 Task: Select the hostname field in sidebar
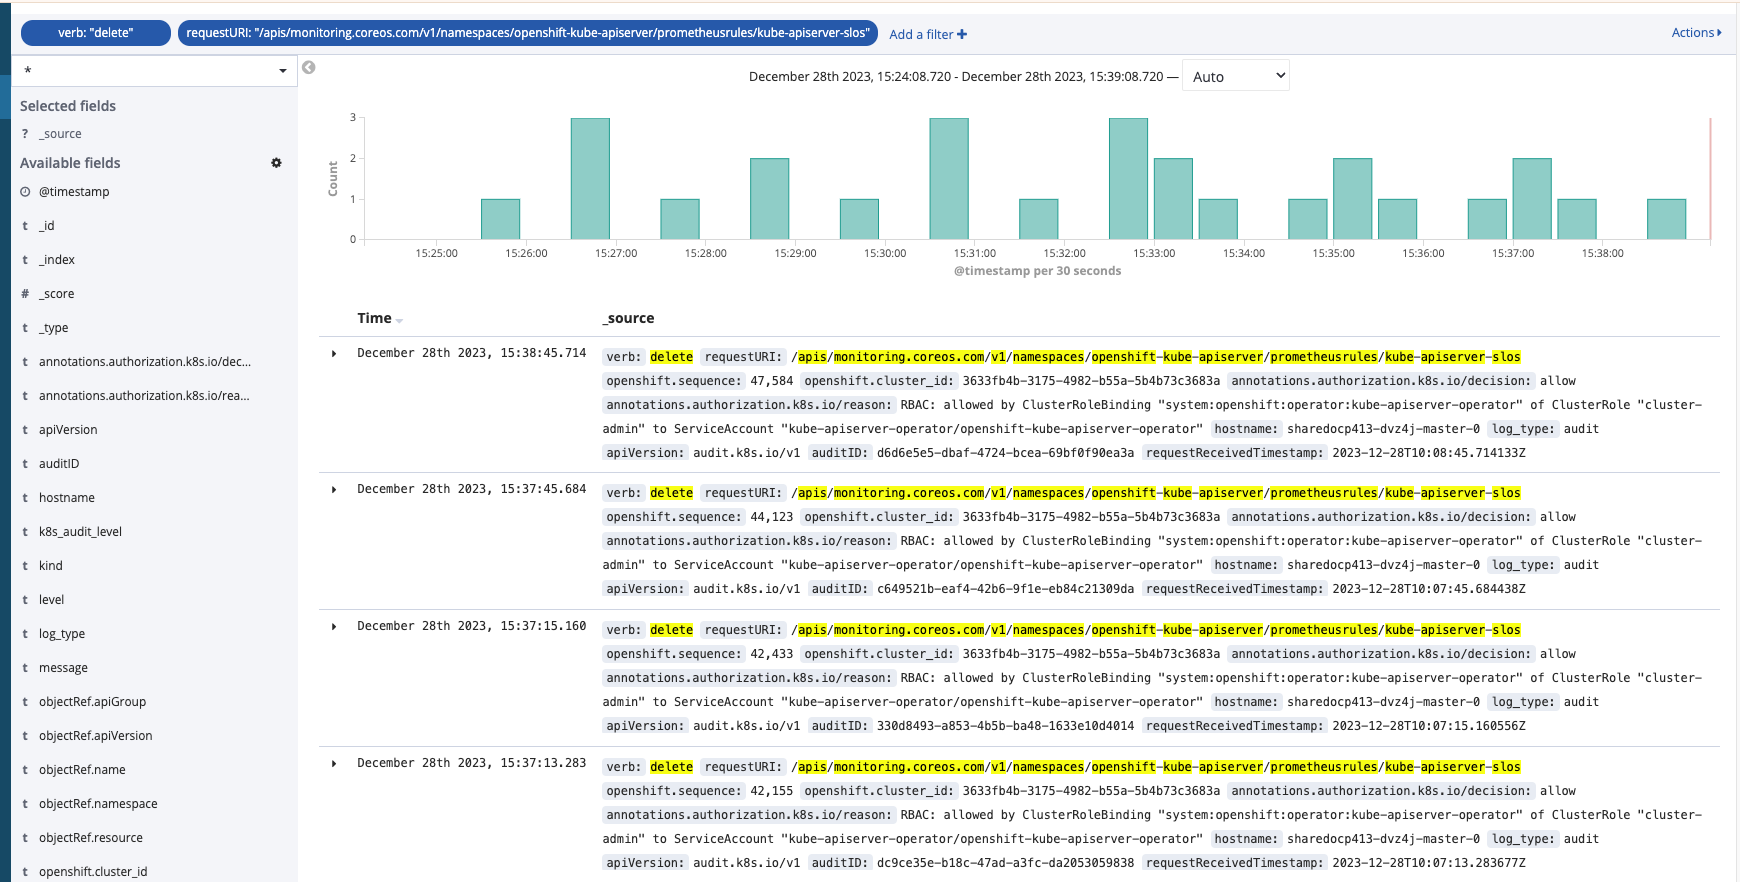click(67, 498)
